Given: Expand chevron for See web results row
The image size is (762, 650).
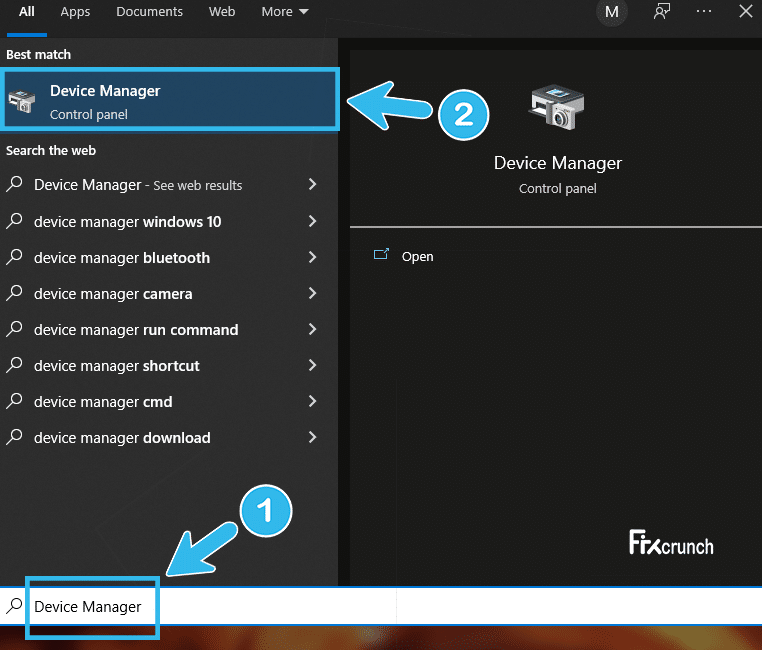Looking at the screenshot, I should click(312, 184).
